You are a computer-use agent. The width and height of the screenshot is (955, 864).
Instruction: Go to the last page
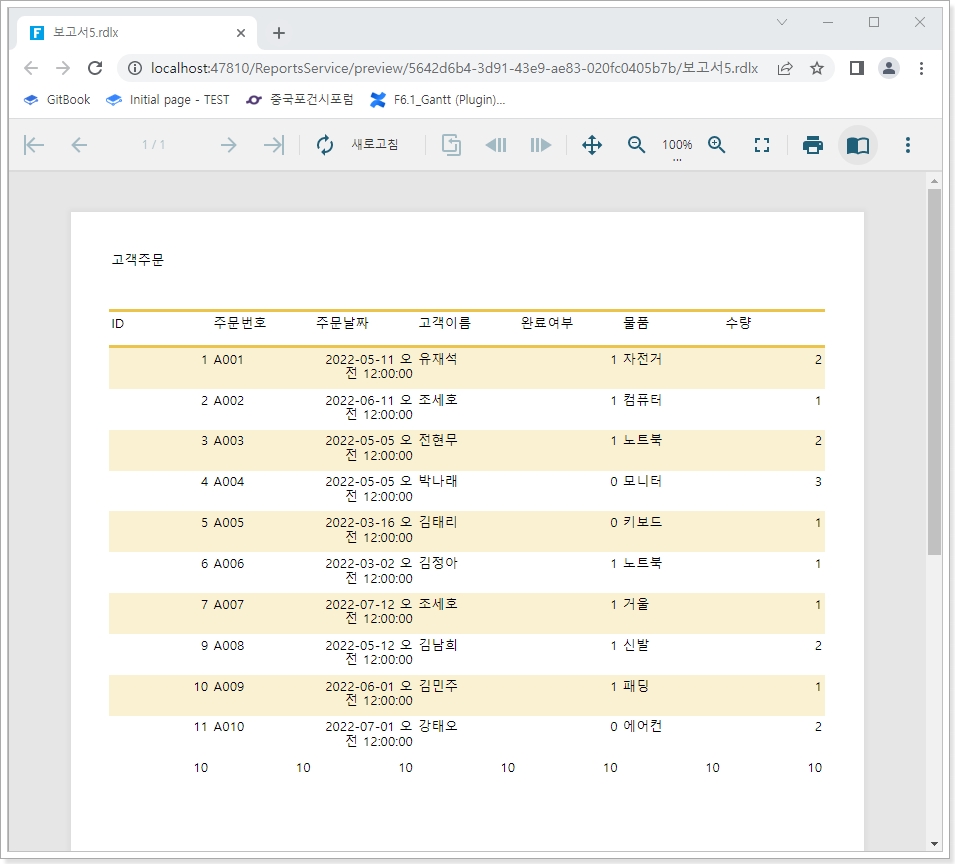tap(273, 145)
